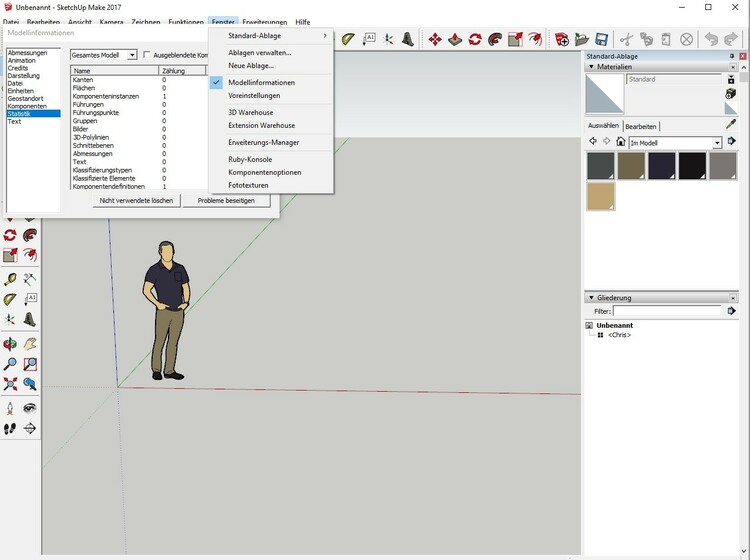Viewport: 750px width, 560px height.
Task: Click the Previous view tool
Action: coord(30,384)
